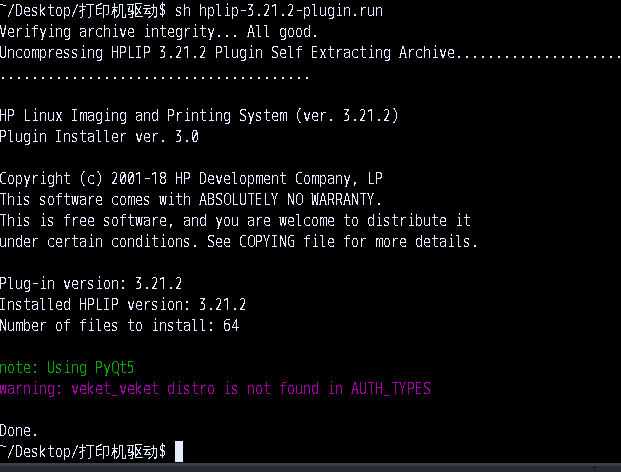This screenshot has width=621, height=472.
Task: Click the 'sh hplip-3.21.2-plugin.run' command text
Action: pyautogui.click(x=279, y=11)
